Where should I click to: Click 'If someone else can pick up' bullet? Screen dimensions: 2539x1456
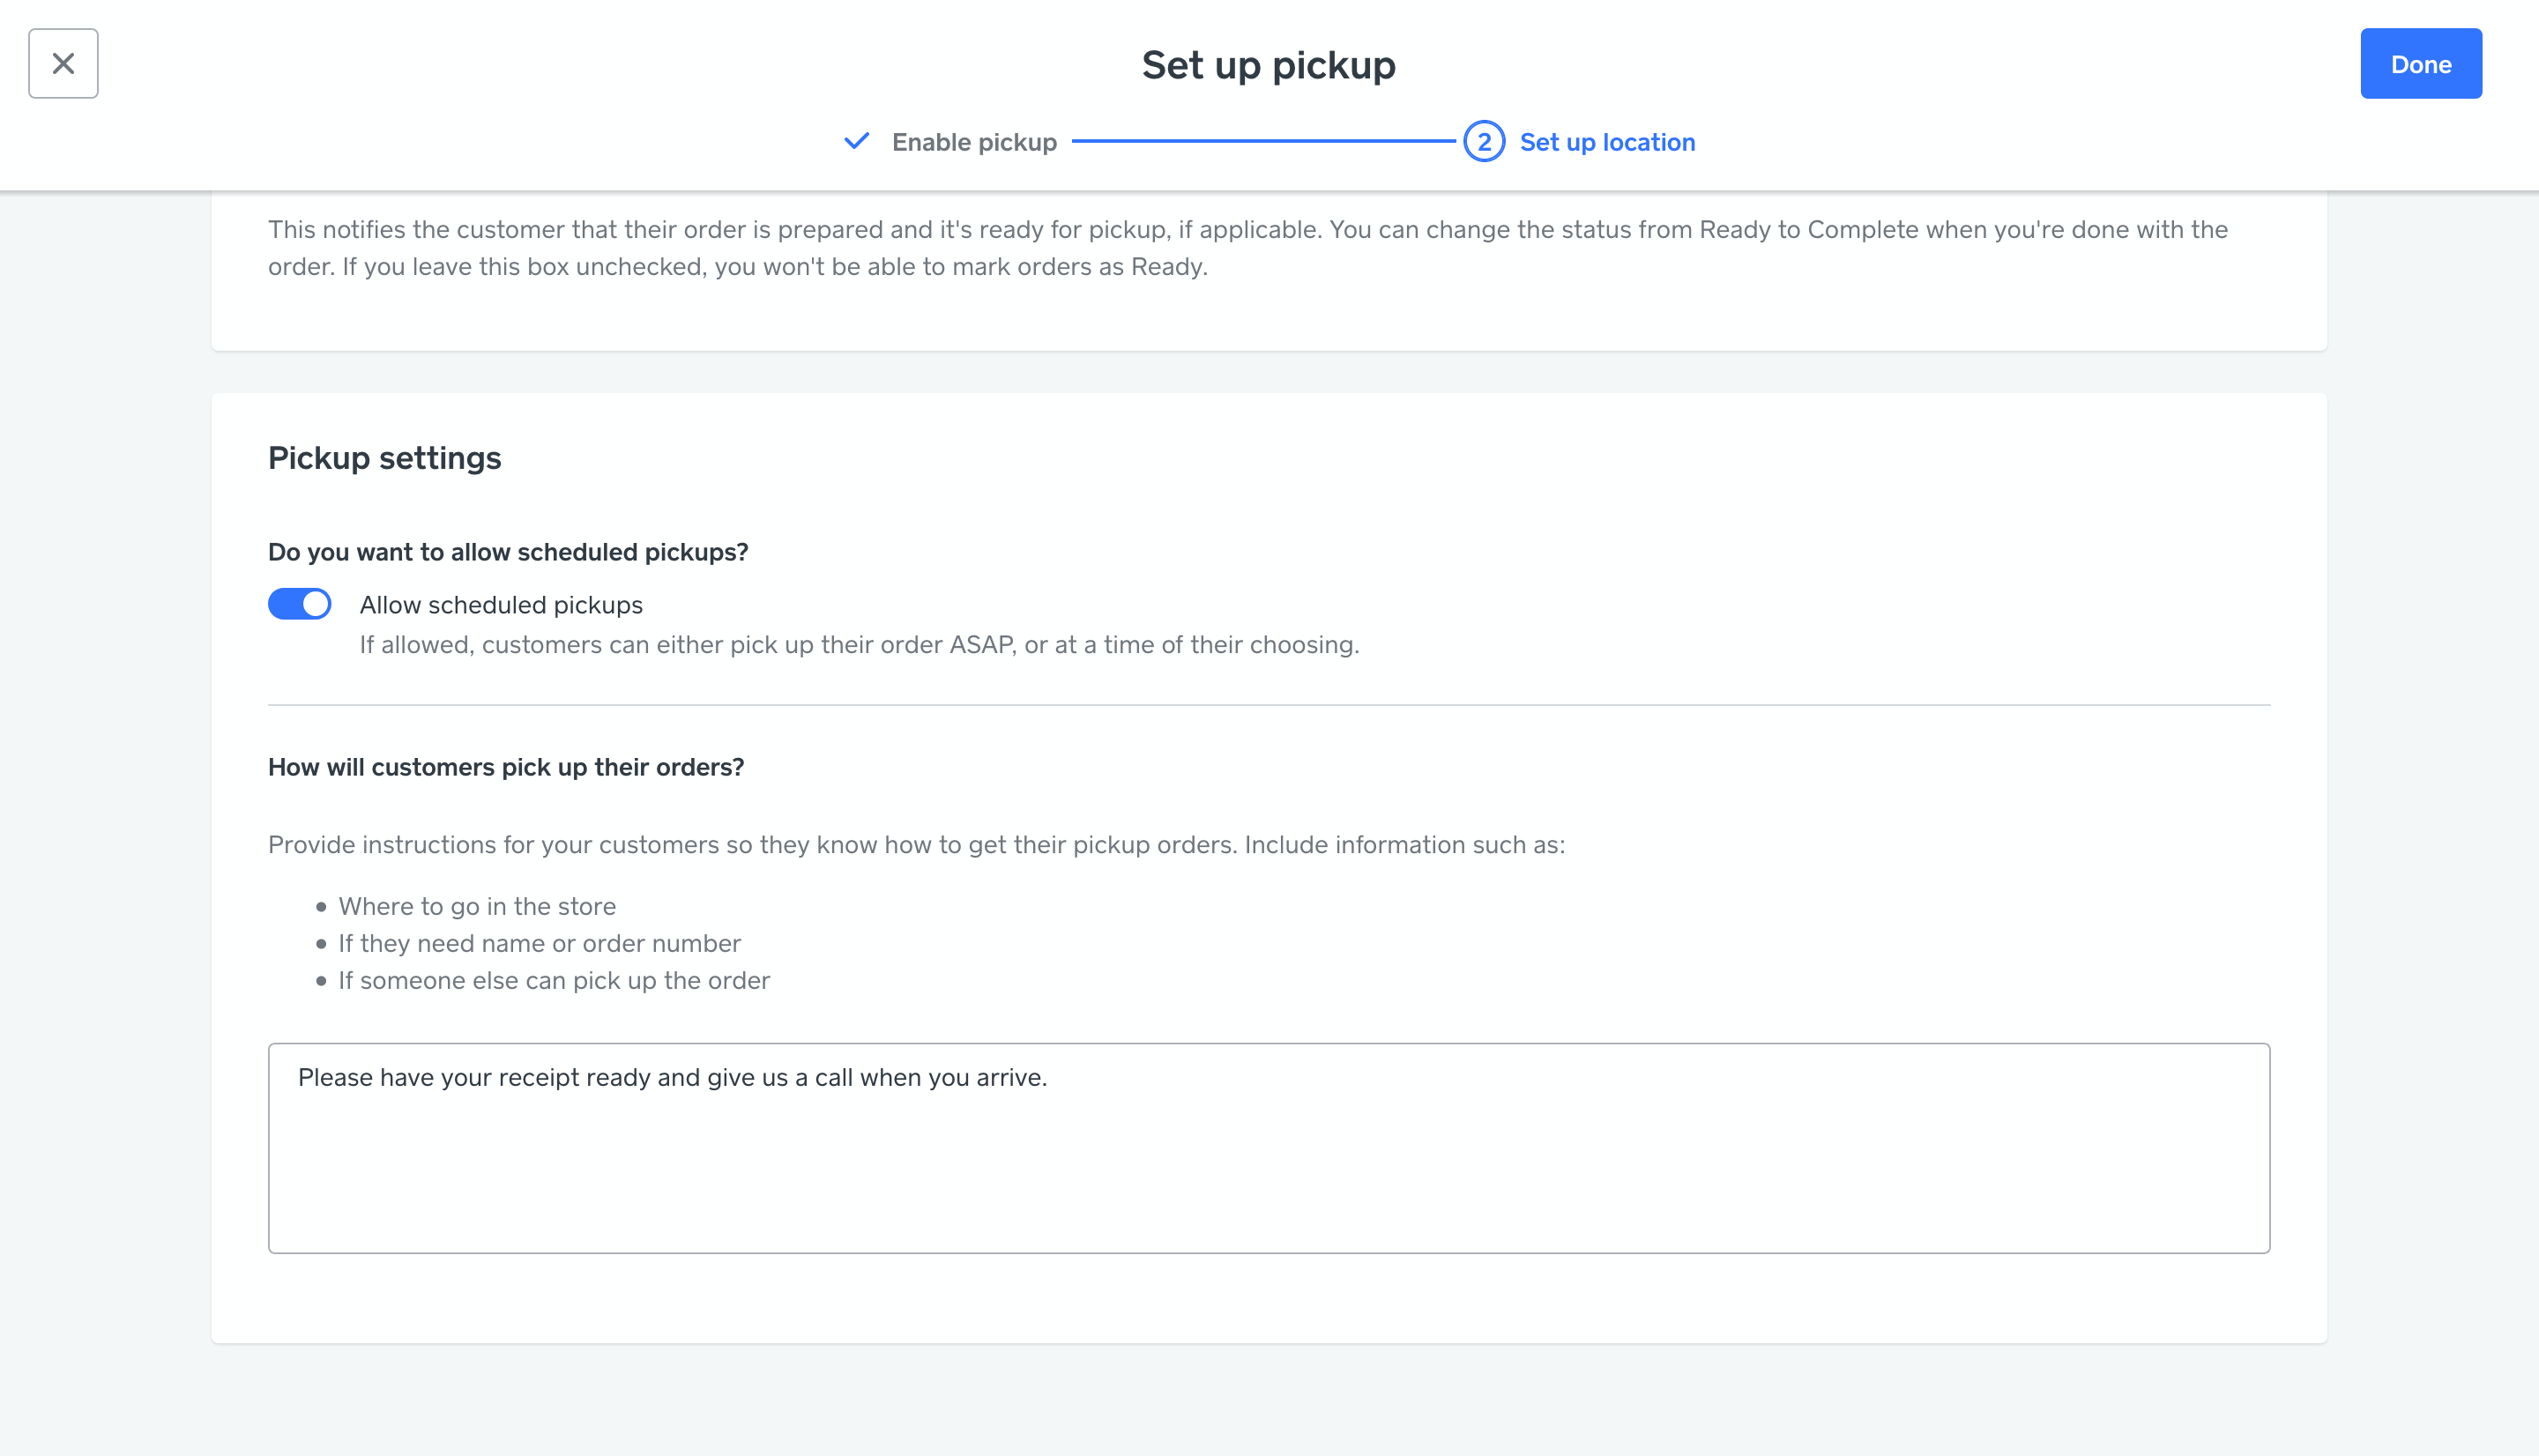point(553,980)
